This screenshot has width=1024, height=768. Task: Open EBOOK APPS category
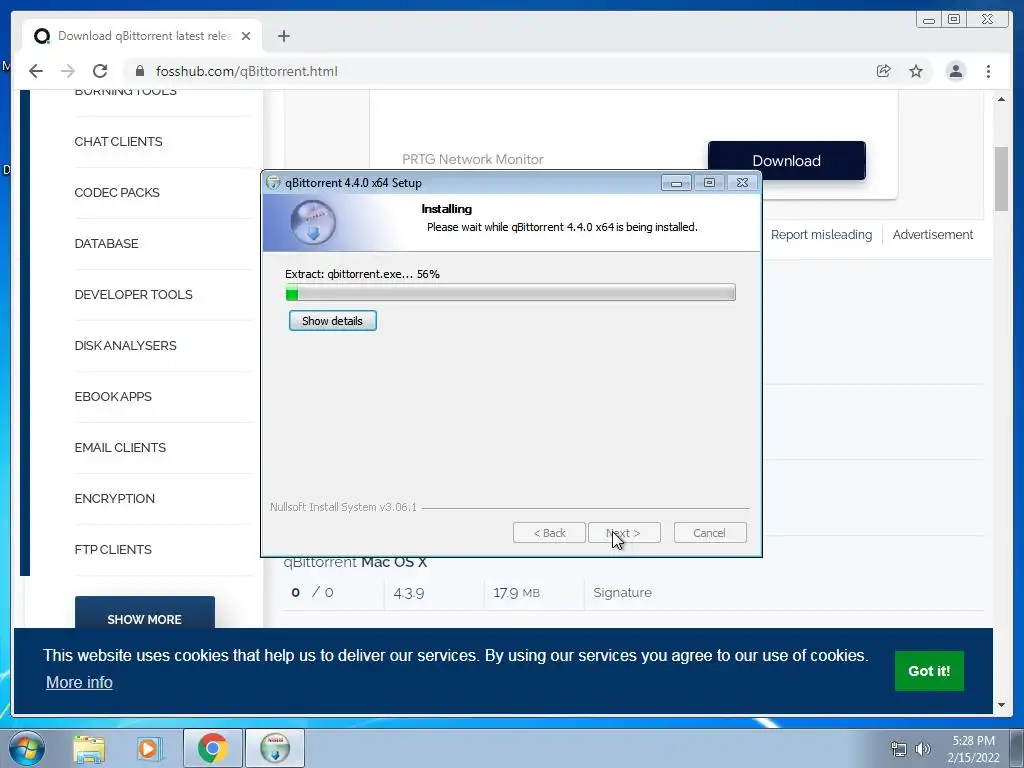point(113,396)
